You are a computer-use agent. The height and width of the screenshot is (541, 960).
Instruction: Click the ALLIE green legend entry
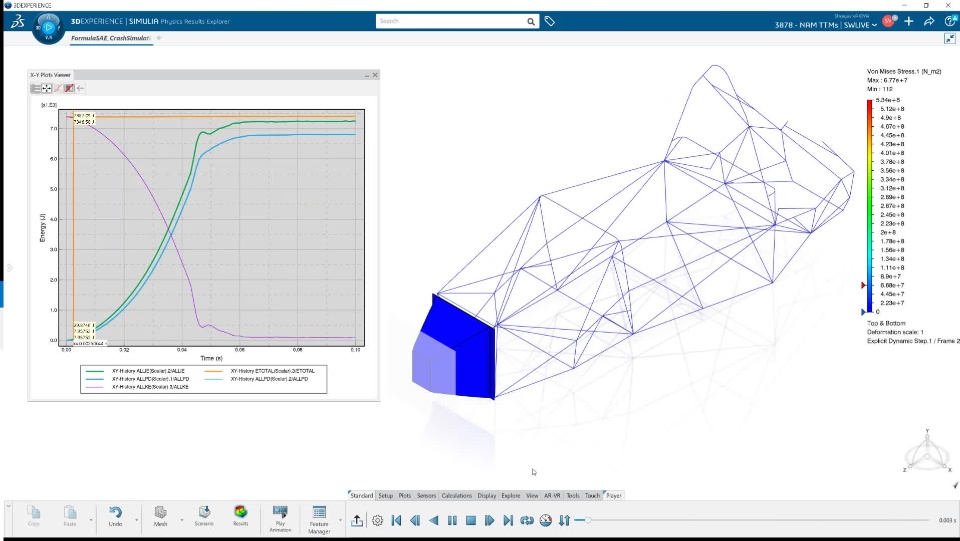tap(135, 371)
